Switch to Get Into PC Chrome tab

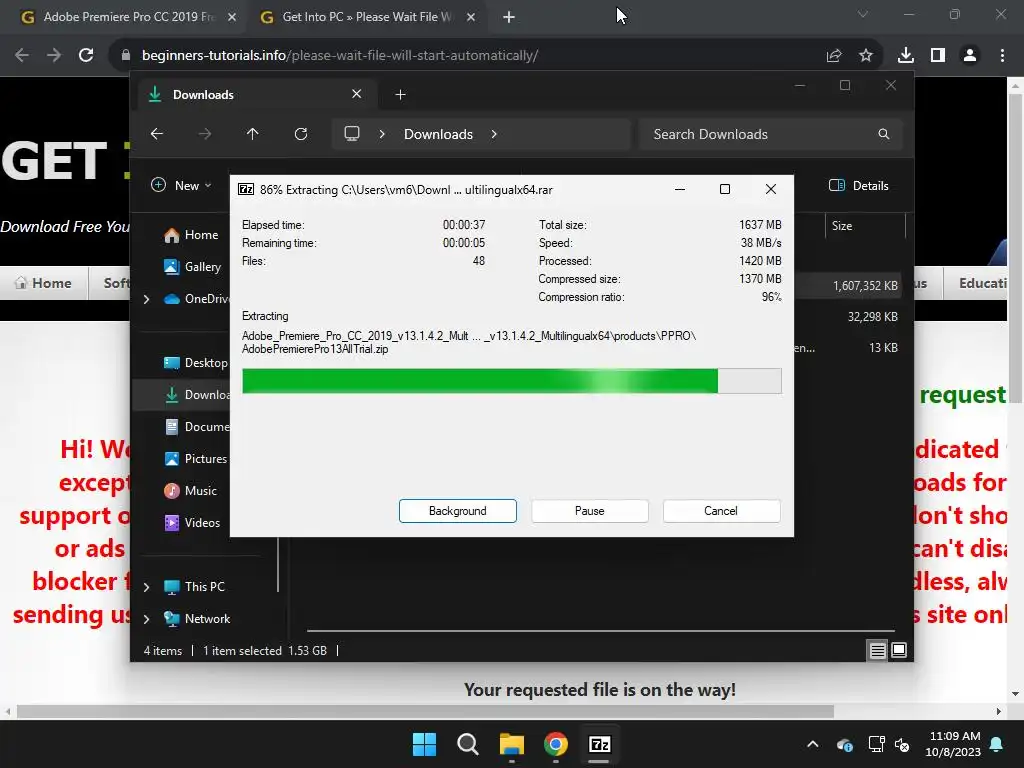click(368, 17)
